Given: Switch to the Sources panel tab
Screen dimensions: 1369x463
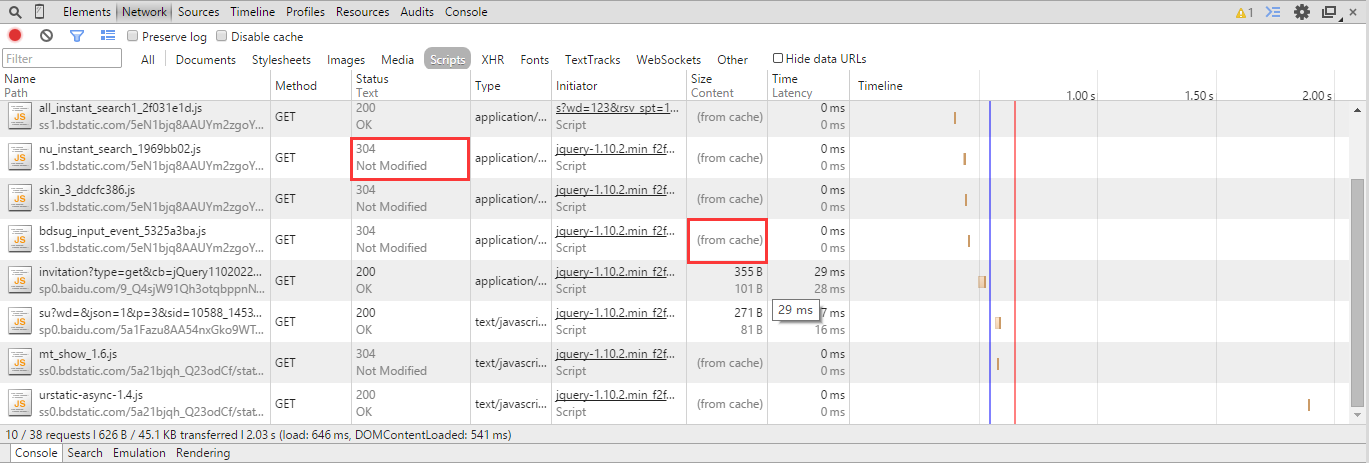Looking at the screenshot, I should (198, 12).
